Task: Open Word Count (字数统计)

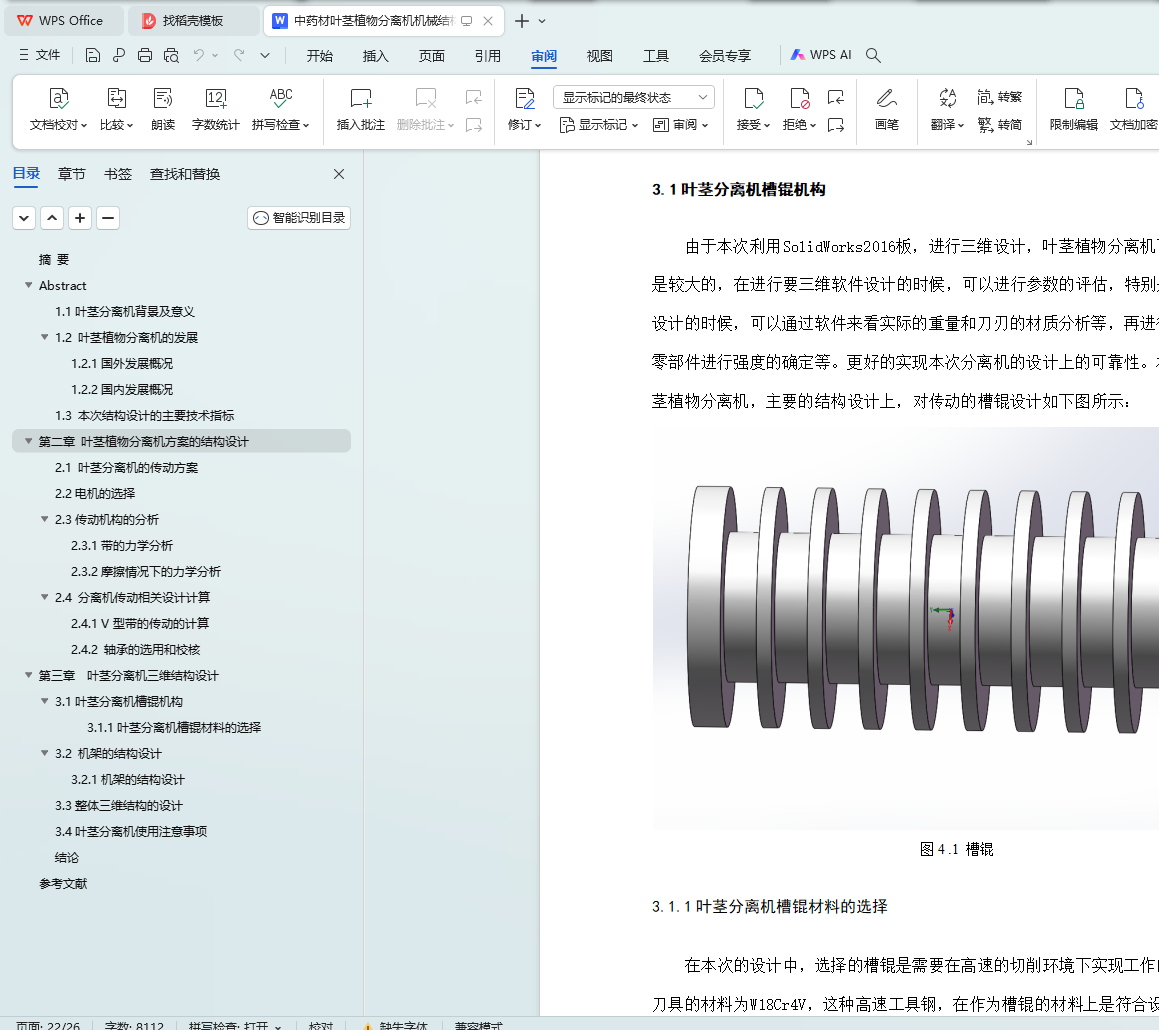Action: 215,109
